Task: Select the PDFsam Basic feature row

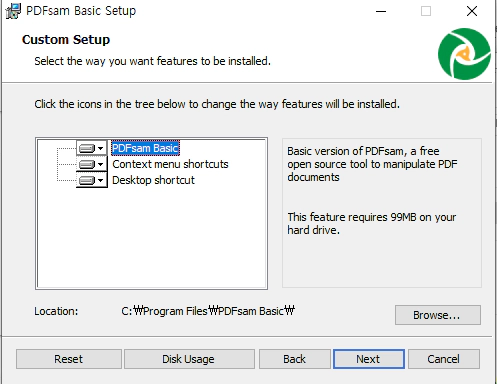Action: point(145,148)
